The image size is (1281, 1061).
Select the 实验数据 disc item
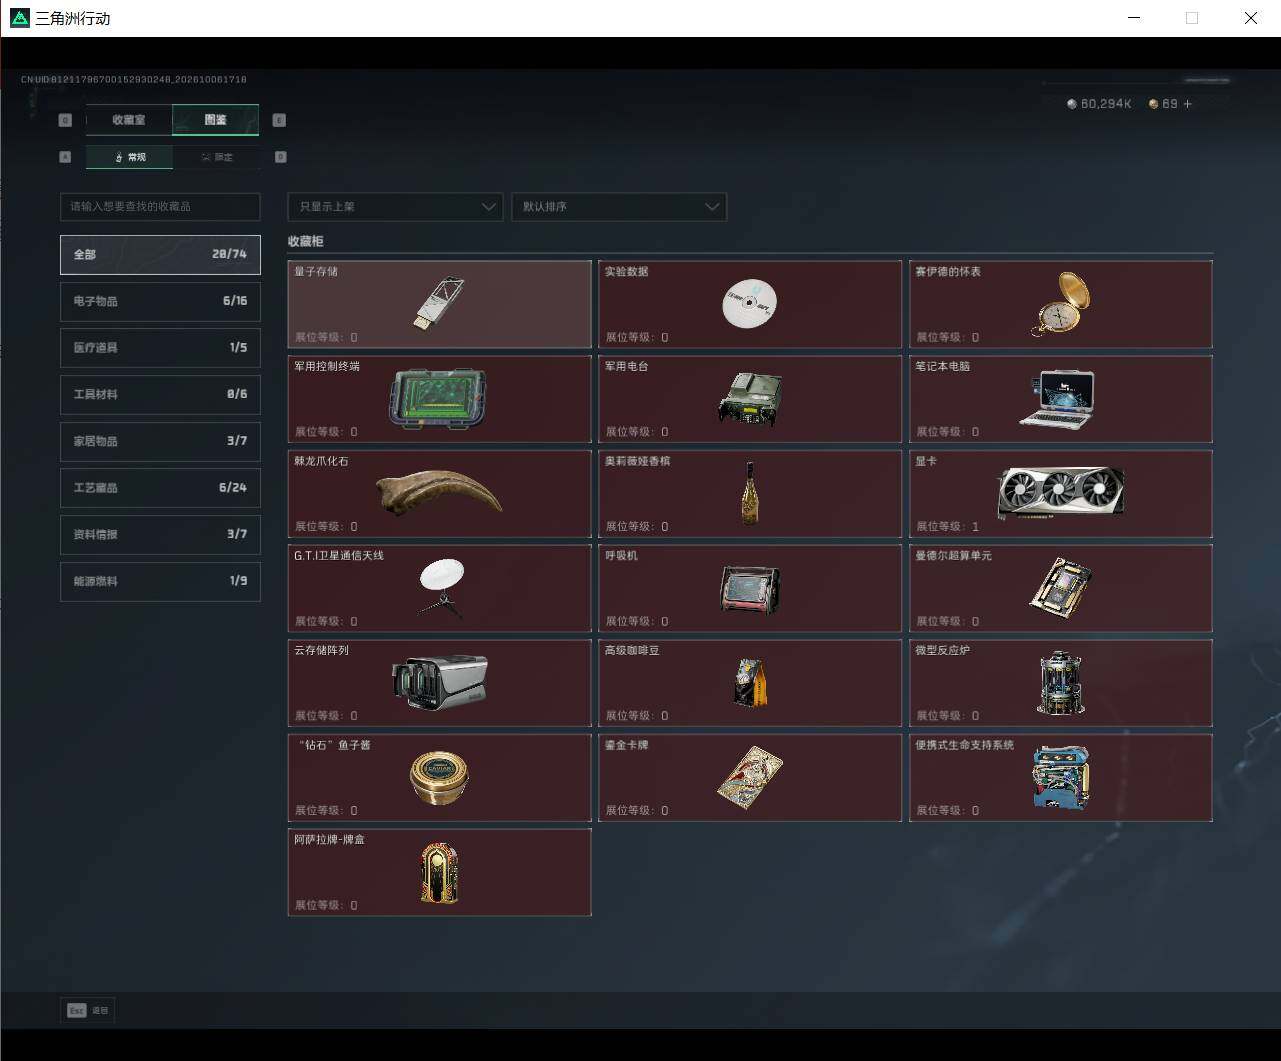pyautogui.click(x=750, y=304)
